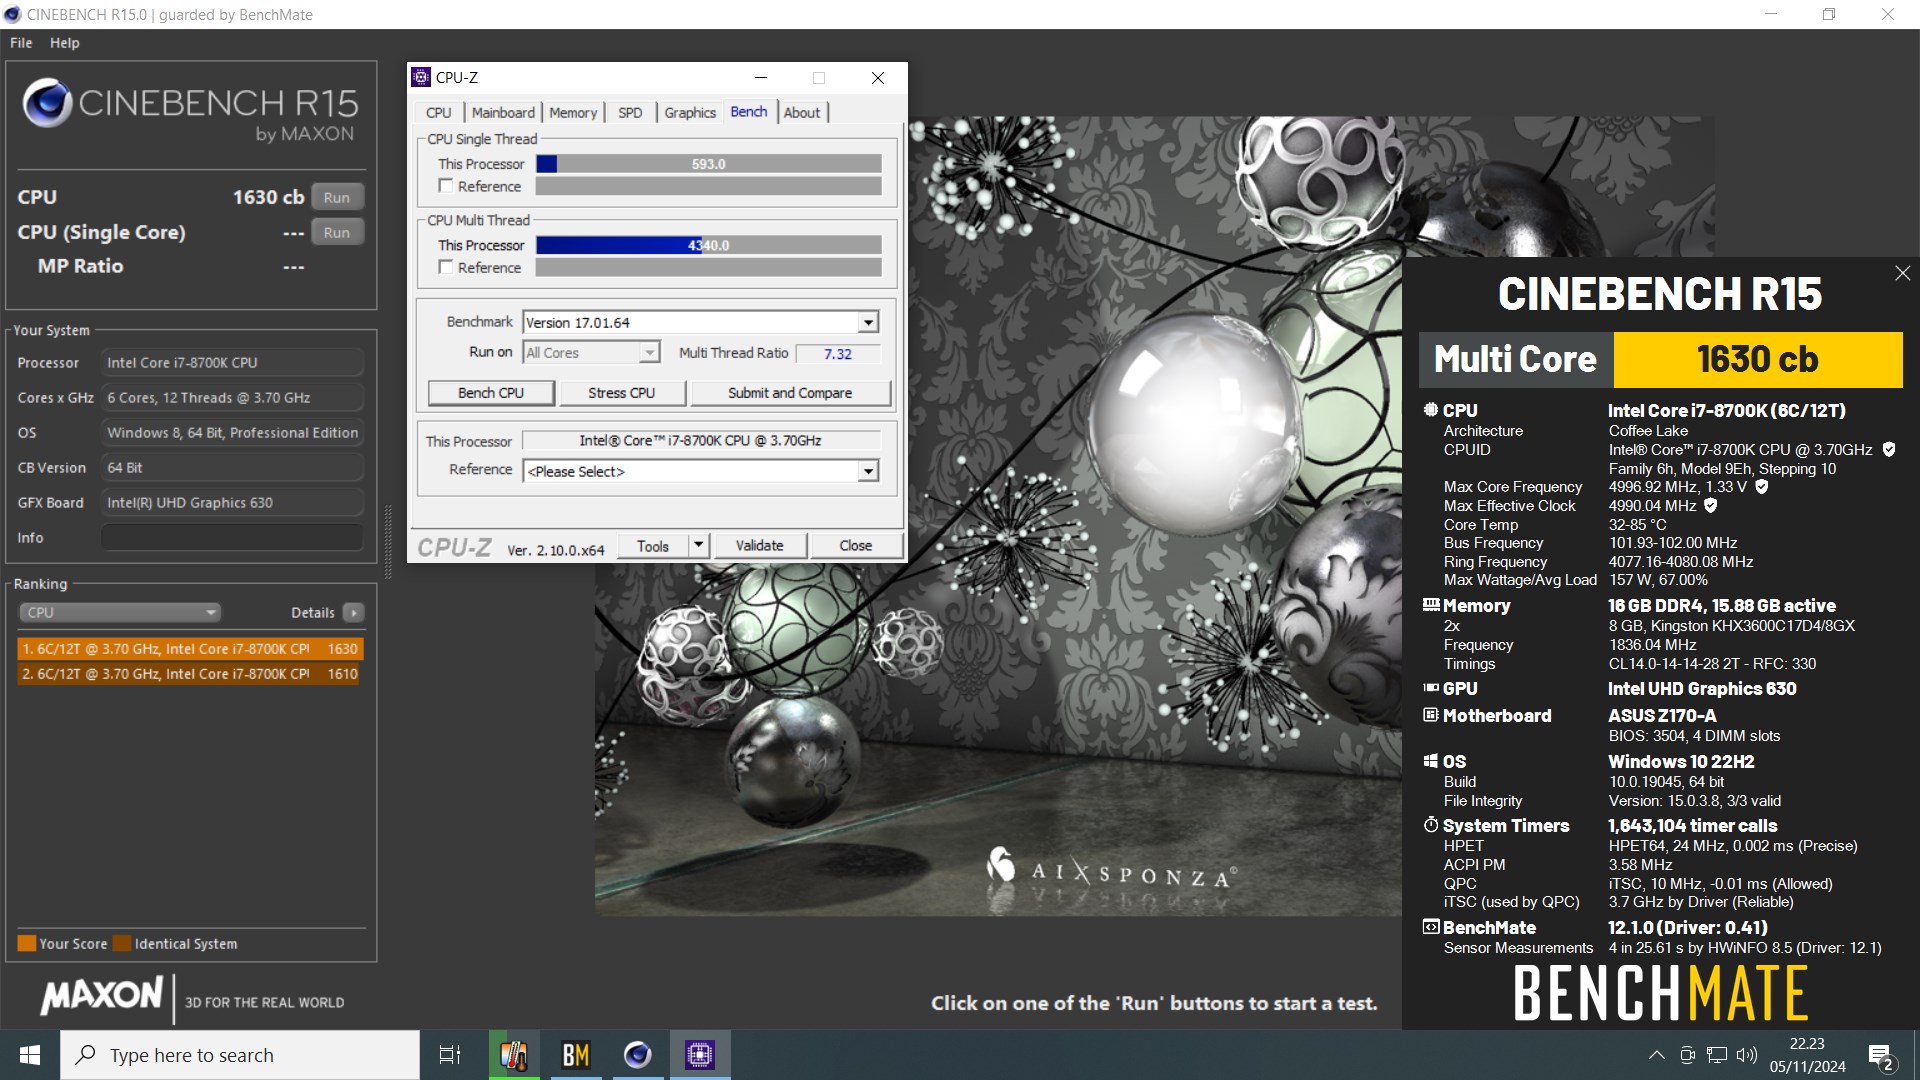Switch to CPU-Z taskbar icon
The image size is (1920, 1080).
tap(700, 1055)
